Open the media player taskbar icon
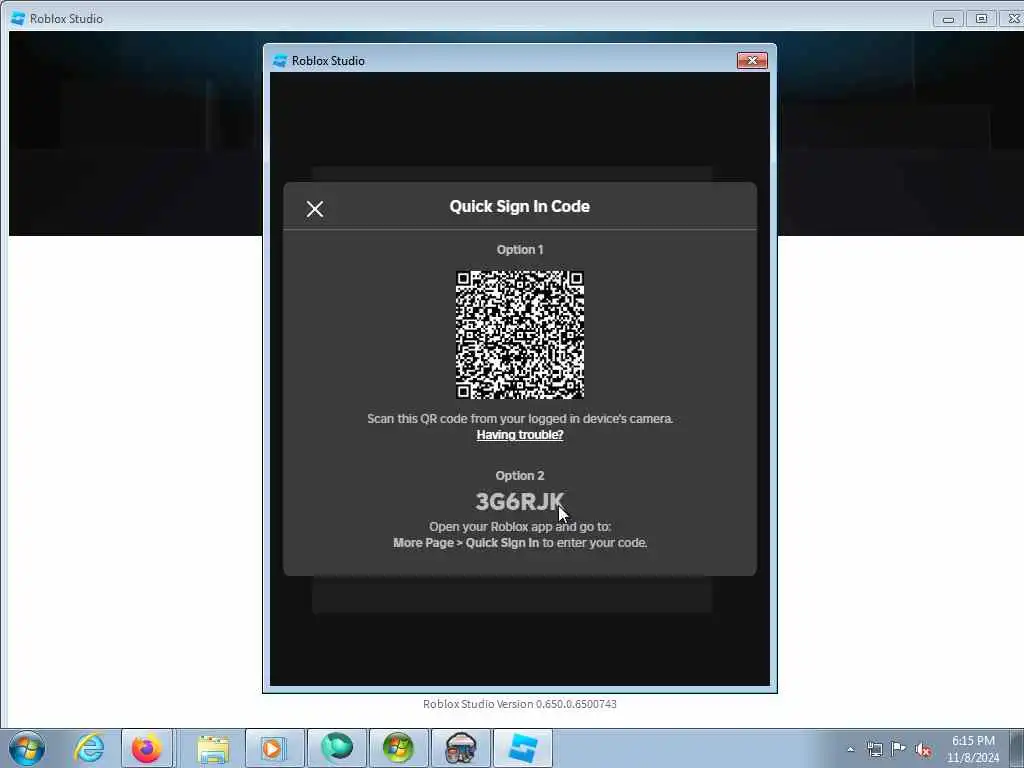Viewport: 1024px width, 768px height. point(273,748)
